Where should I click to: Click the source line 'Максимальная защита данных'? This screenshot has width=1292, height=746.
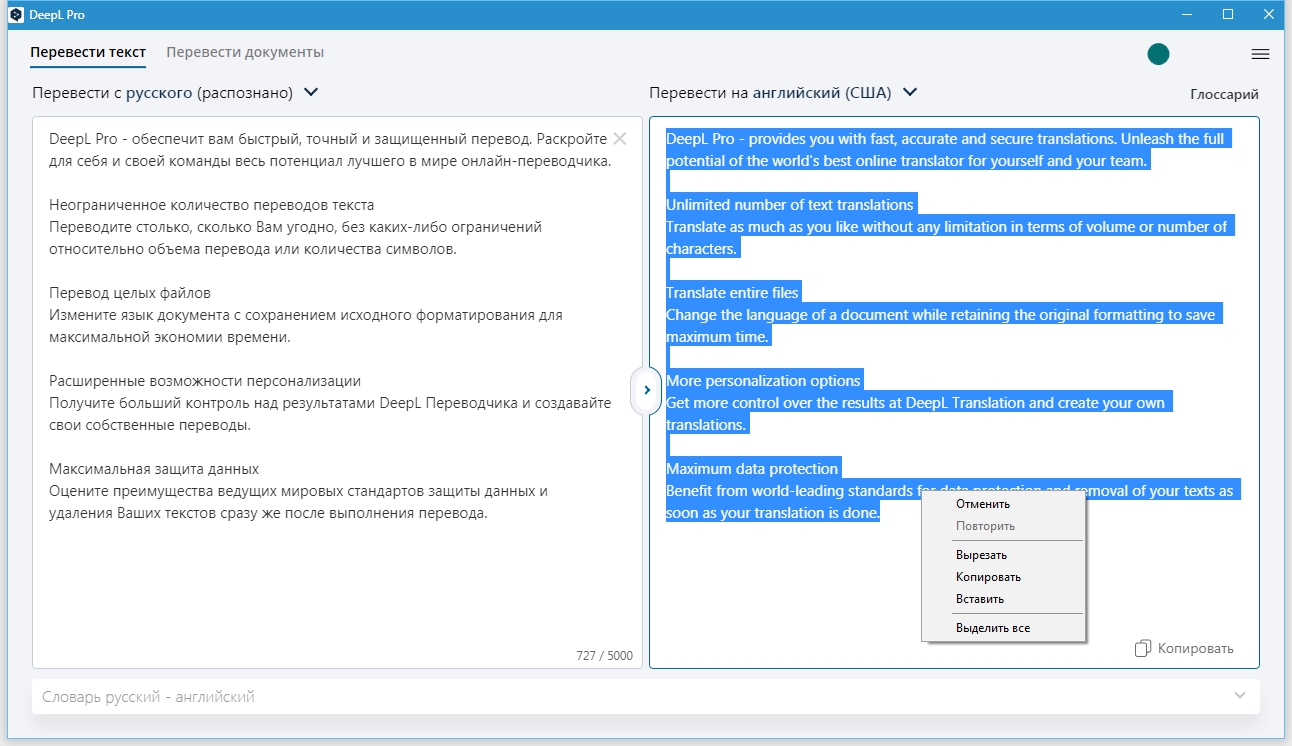pyautogui.click(x=154, y=469)
